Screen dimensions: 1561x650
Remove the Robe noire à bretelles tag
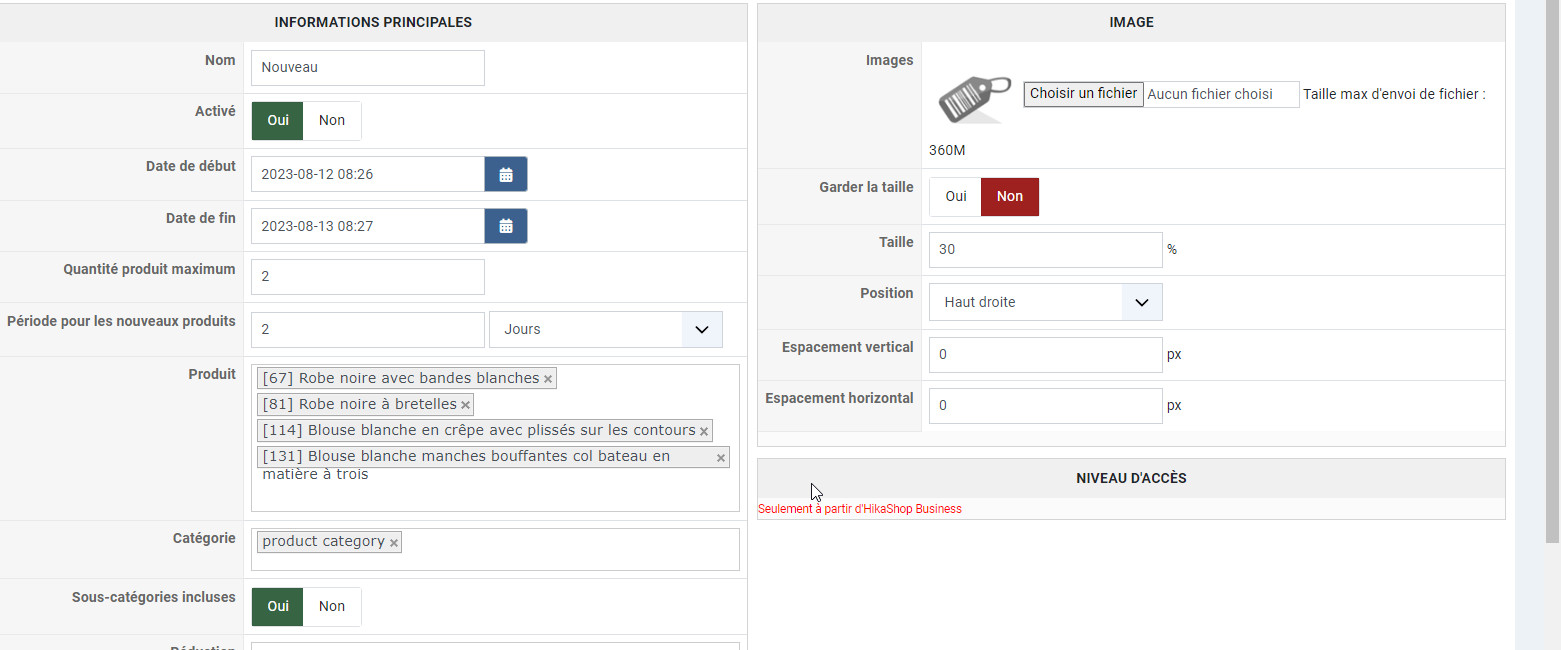point(465,405)
